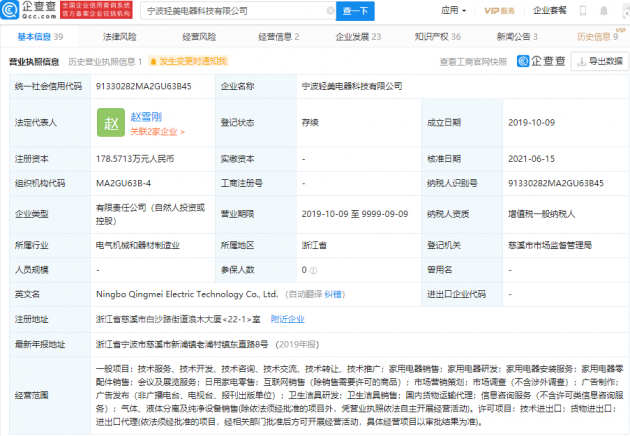The width and height of the screenshot is (630, 436).
Task: Expand 关联2家企业 link
Action: click(x=158, y=132)
